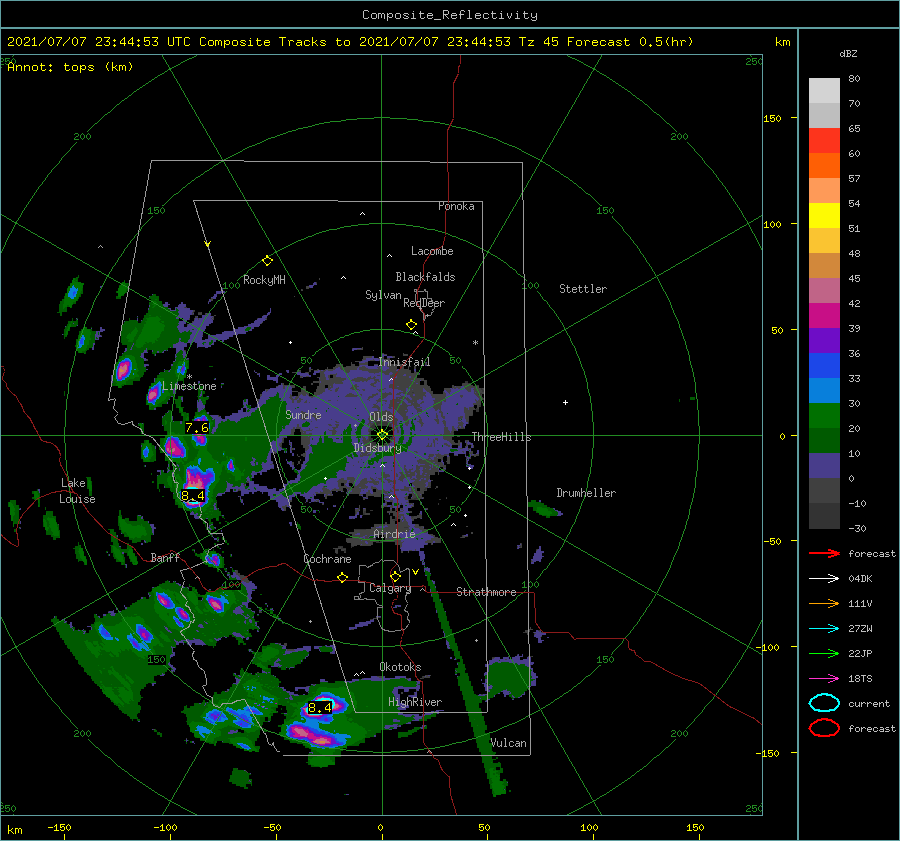The width and height of the screenshot is (900, 841).
Task: Click the 7.6 storm top label
Action: point(196,428)
